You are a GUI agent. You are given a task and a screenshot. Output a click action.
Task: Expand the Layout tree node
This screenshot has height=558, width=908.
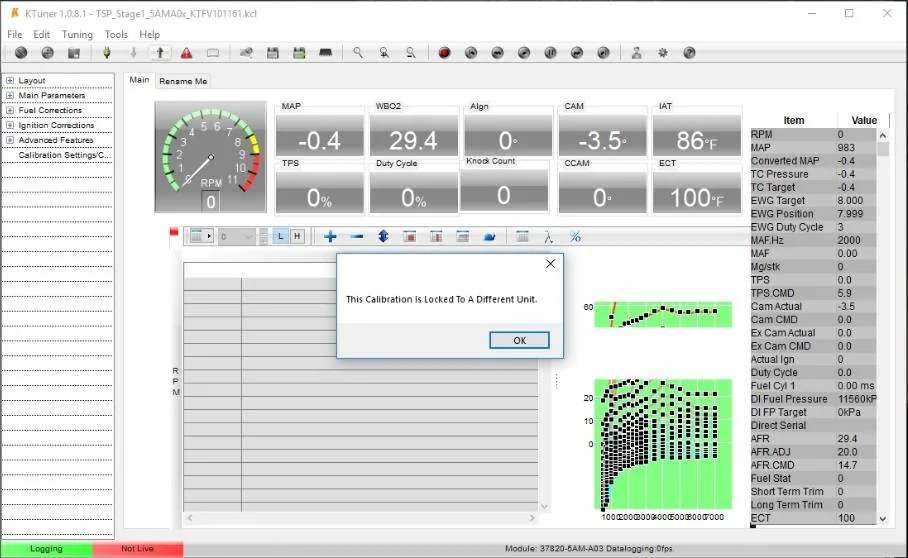tap(10, 80)
